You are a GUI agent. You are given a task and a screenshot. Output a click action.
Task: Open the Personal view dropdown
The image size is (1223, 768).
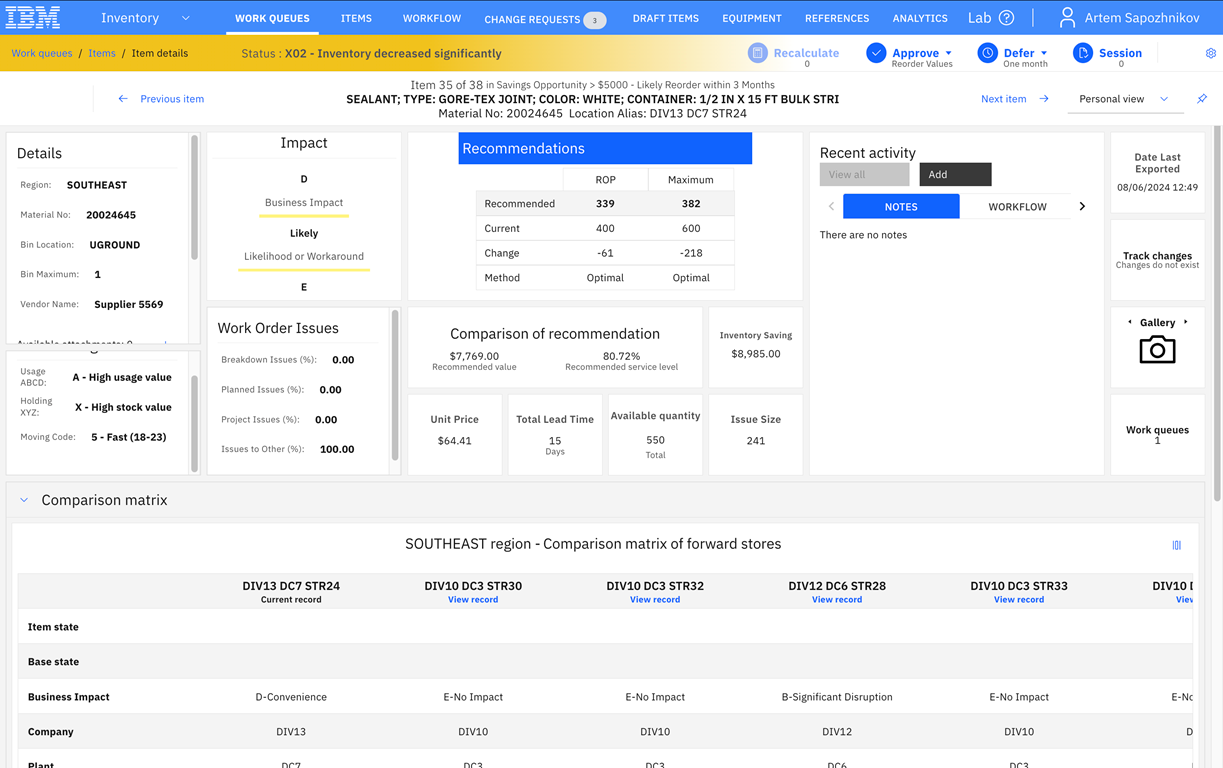pyautogui.click(x=1124, y=99)
